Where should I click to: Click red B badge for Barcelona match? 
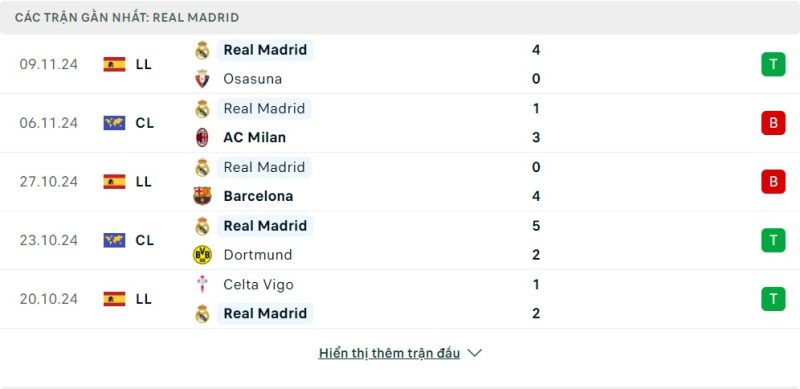click(773, 182)
